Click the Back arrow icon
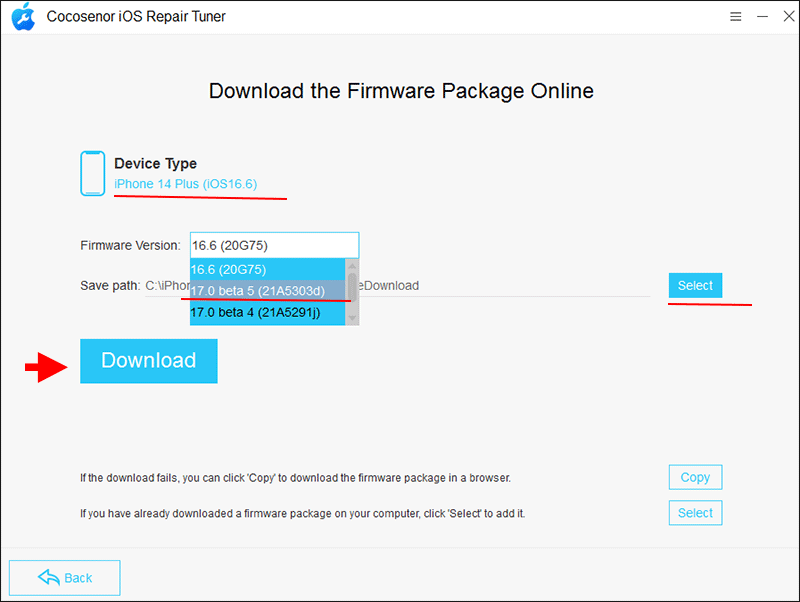This screenshot has height=602, width=800. [48, 578]
